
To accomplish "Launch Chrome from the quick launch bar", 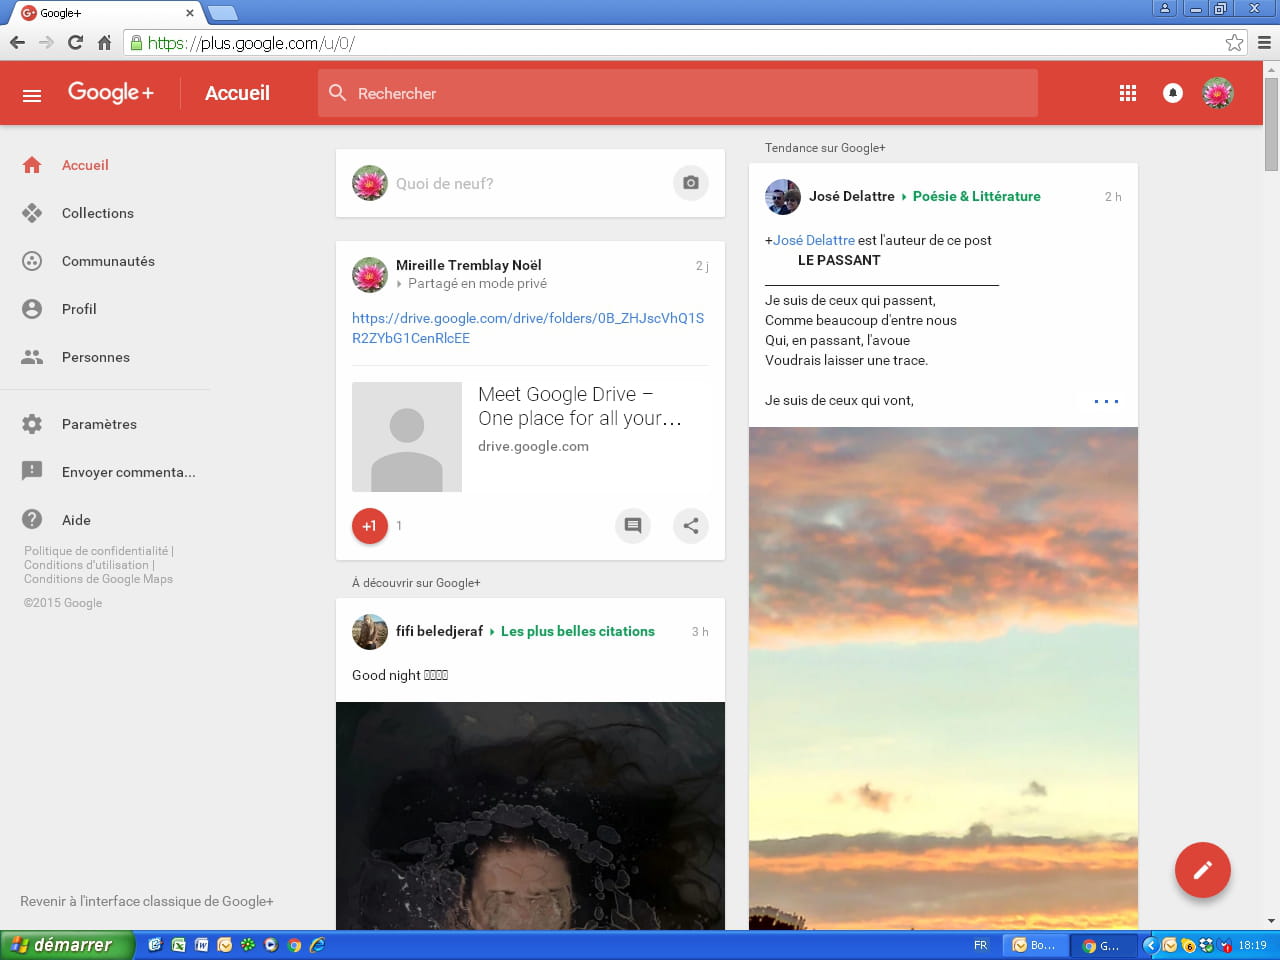I will 294,945.
